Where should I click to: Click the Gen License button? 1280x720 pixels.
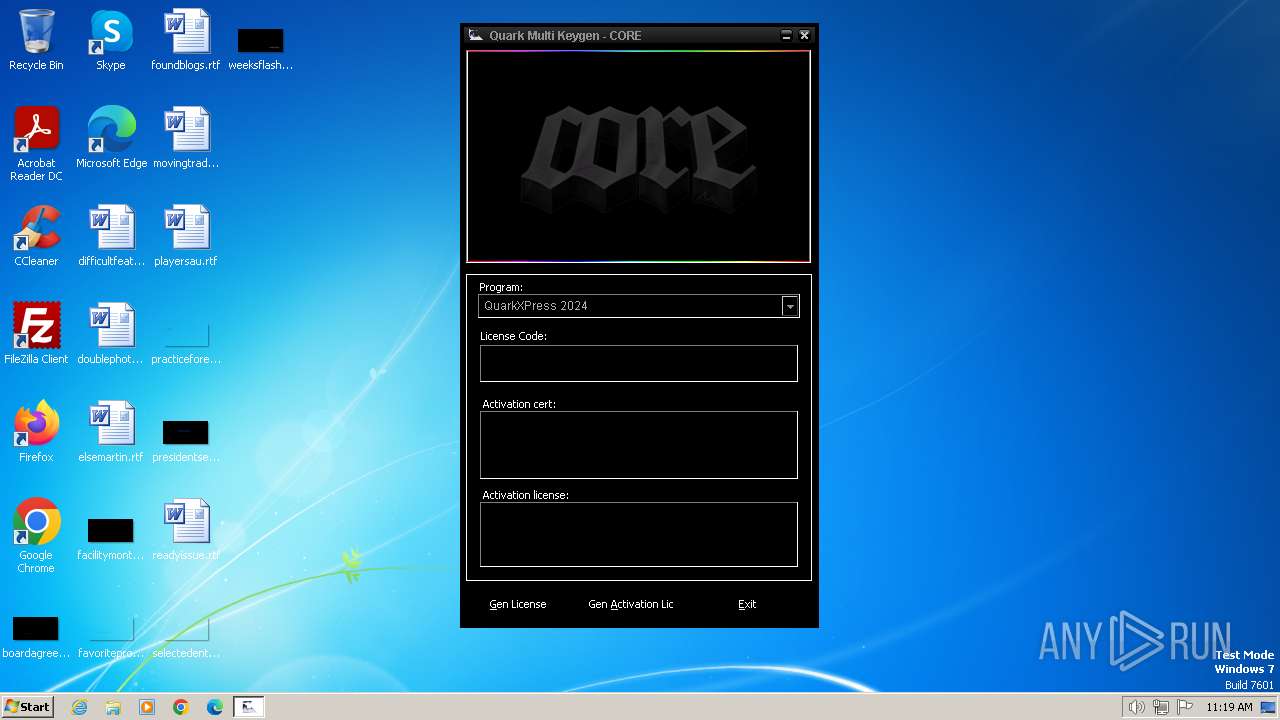click(518, 604)
